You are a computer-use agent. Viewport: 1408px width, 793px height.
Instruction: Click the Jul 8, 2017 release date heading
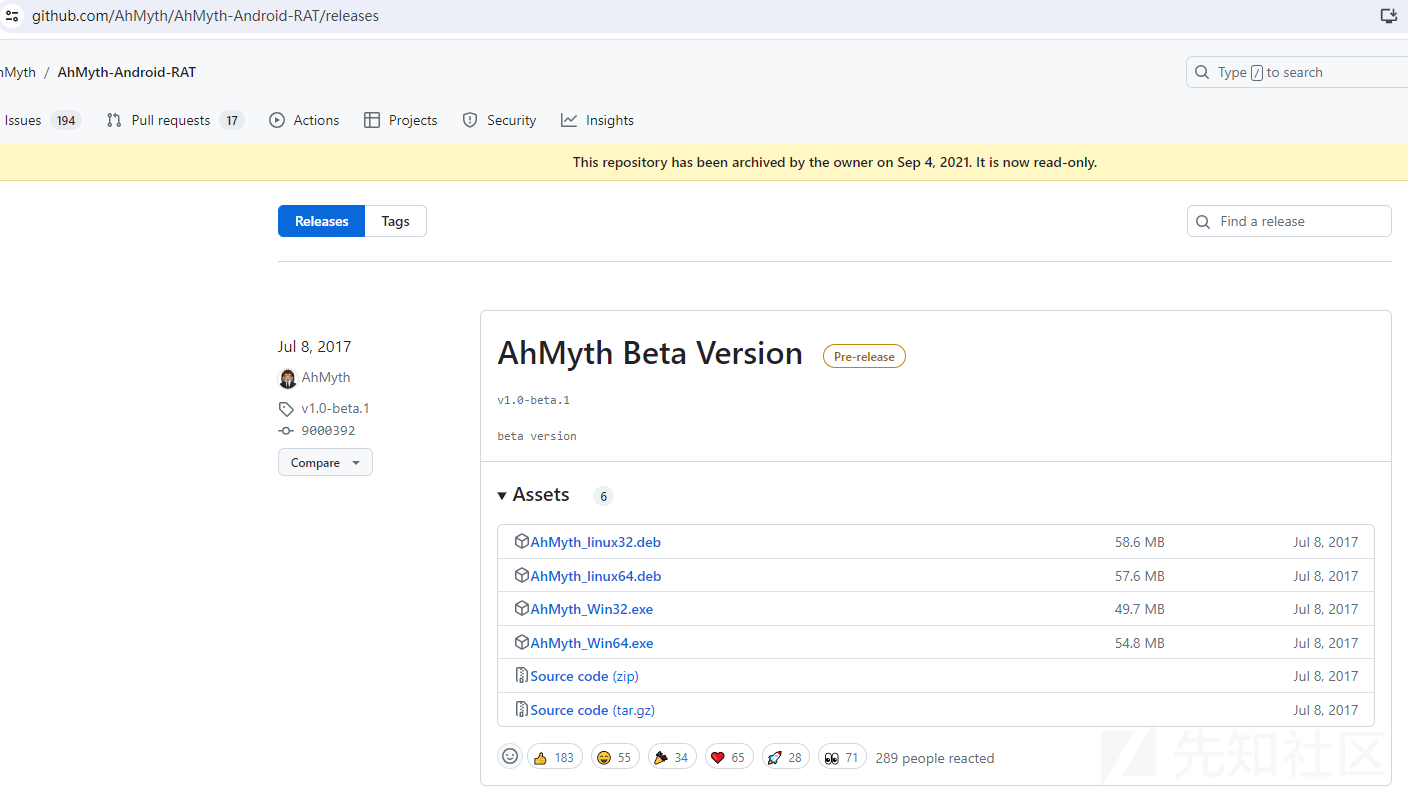click(315, 347)
